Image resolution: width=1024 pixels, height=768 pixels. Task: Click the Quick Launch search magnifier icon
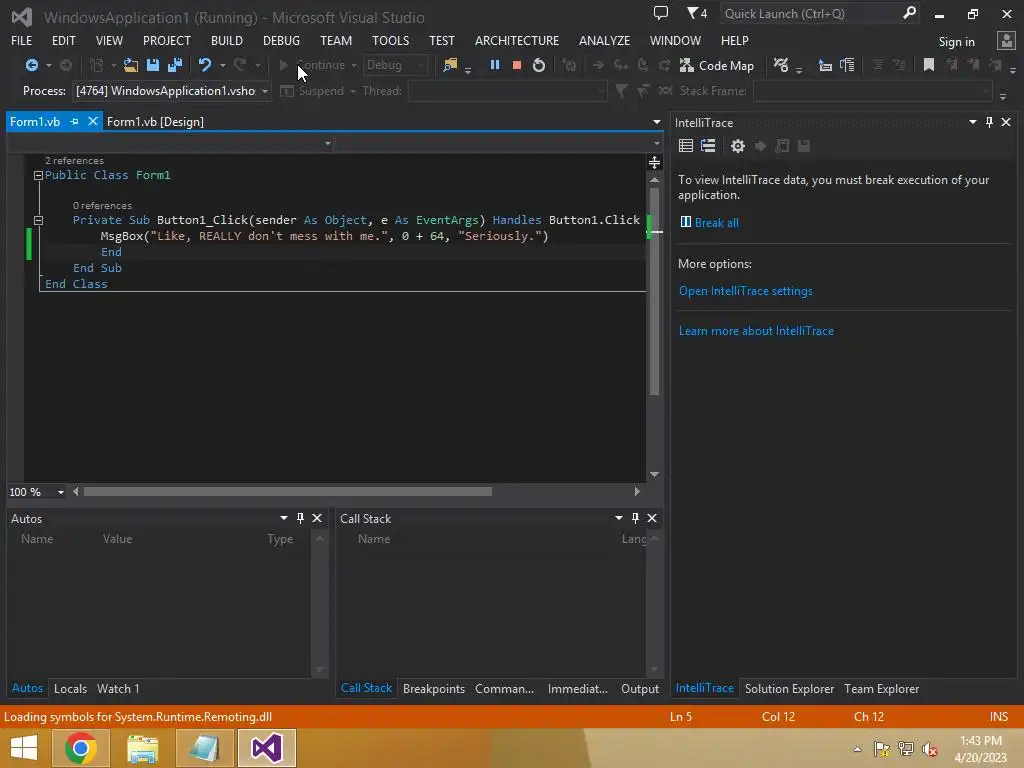click(x=909, y=13)
